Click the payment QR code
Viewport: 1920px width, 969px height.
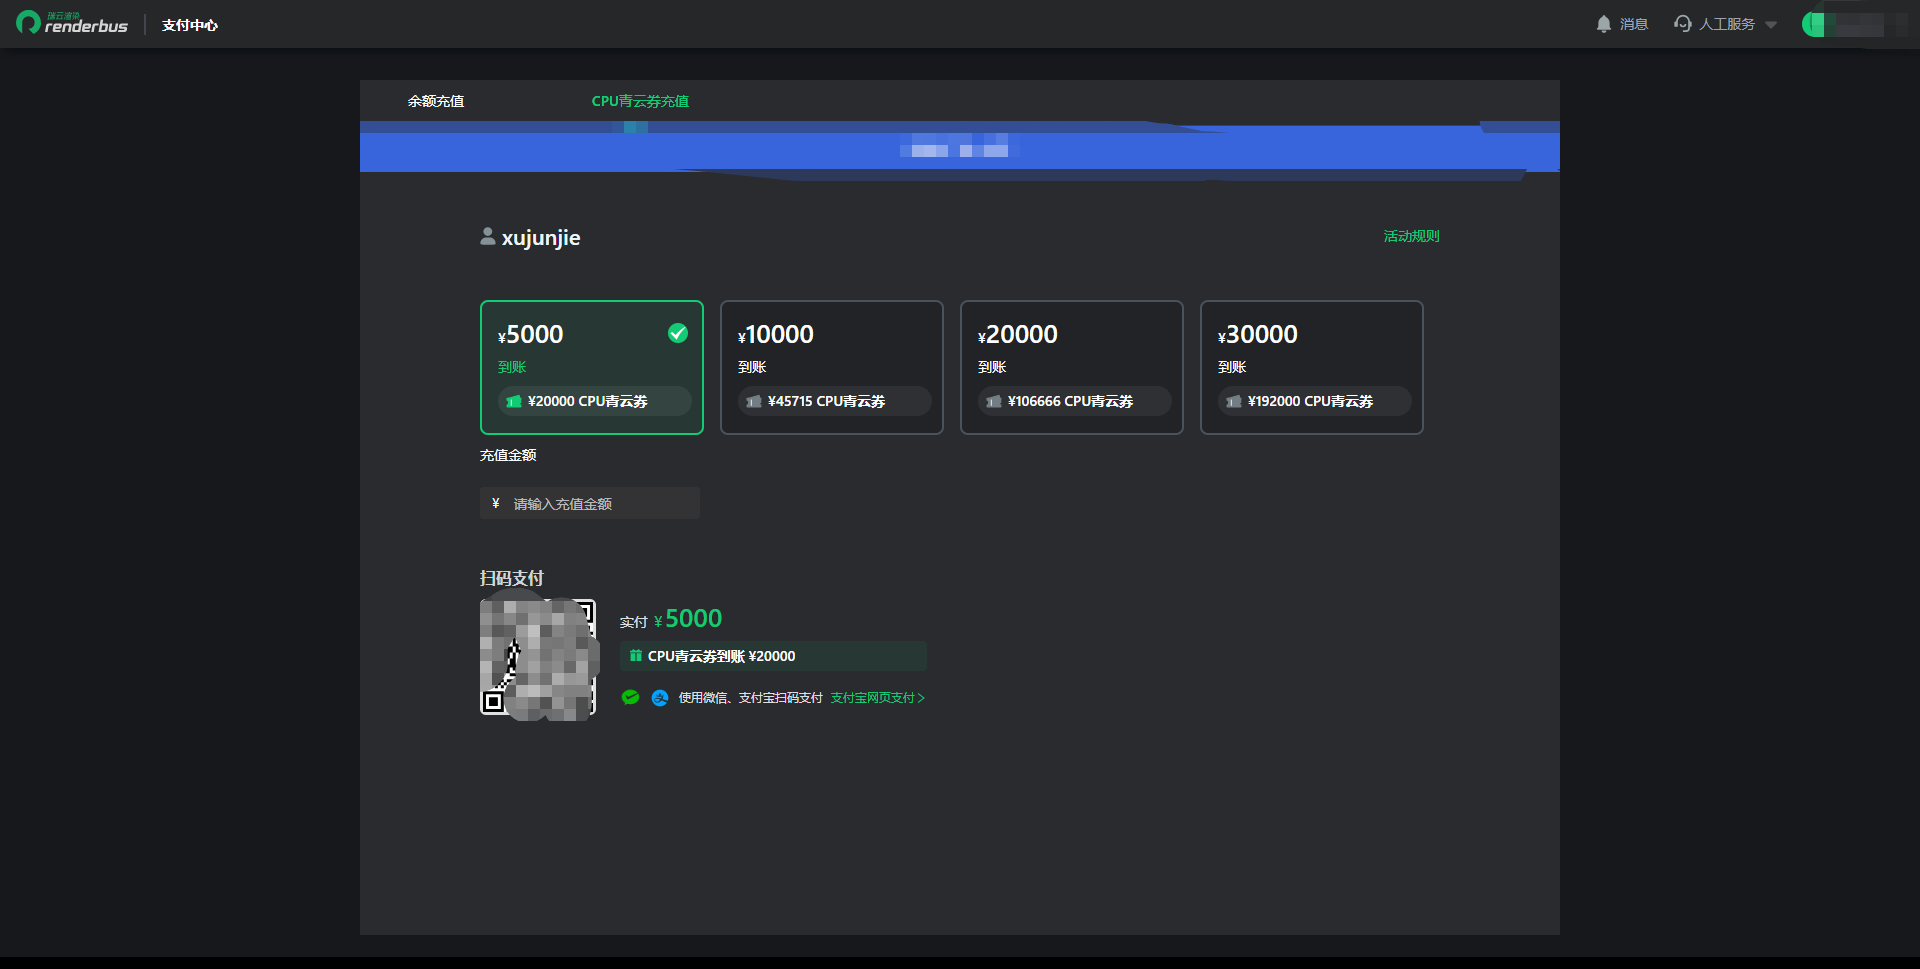tap(539, 657)
